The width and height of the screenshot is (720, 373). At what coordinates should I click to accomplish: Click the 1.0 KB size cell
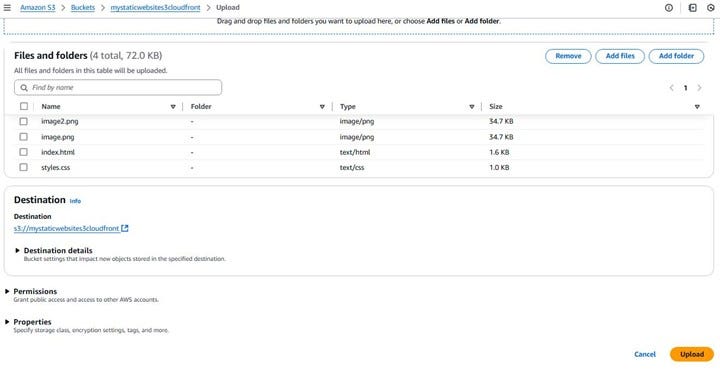499,167
